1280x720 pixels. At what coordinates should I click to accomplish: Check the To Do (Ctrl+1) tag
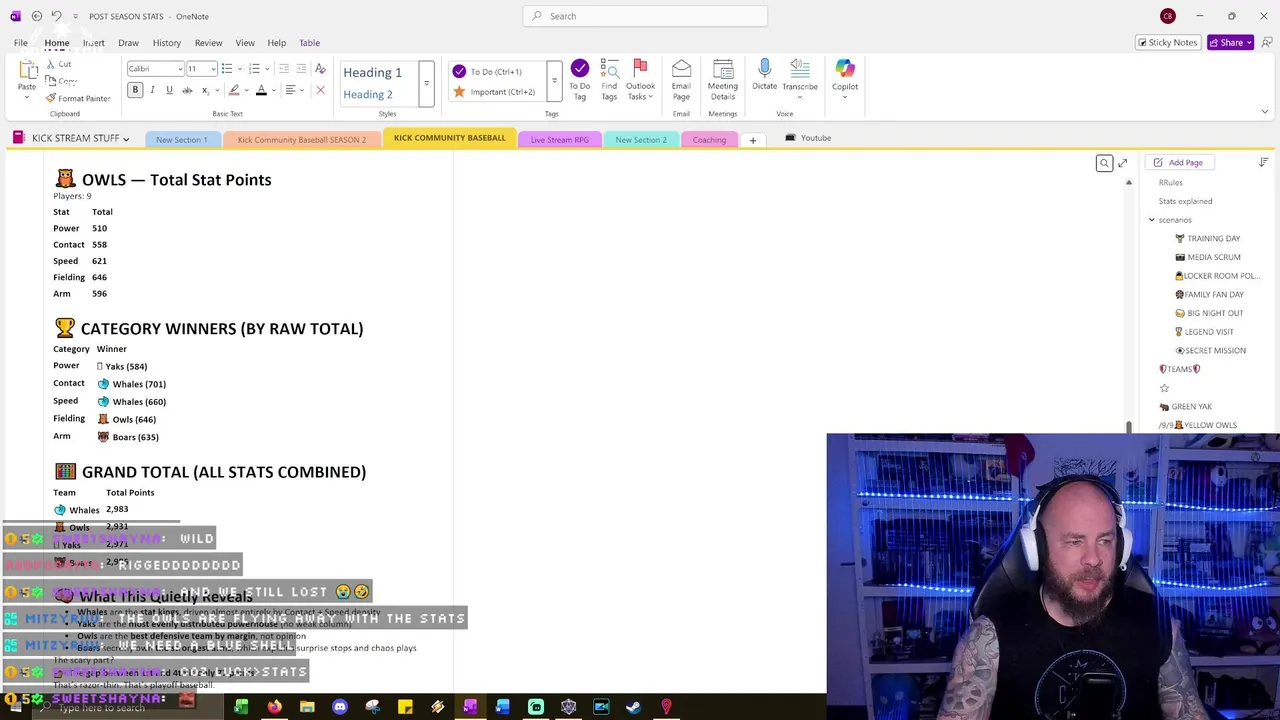488,71
